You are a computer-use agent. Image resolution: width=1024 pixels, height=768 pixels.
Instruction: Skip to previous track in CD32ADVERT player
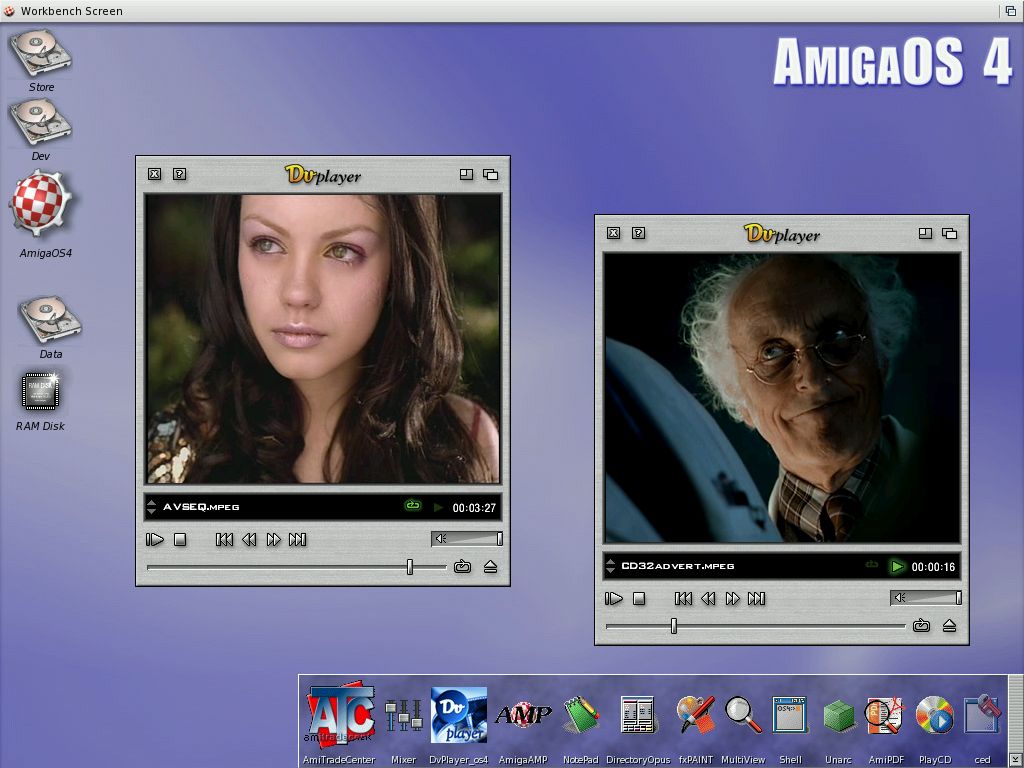[x=683, y=598]
